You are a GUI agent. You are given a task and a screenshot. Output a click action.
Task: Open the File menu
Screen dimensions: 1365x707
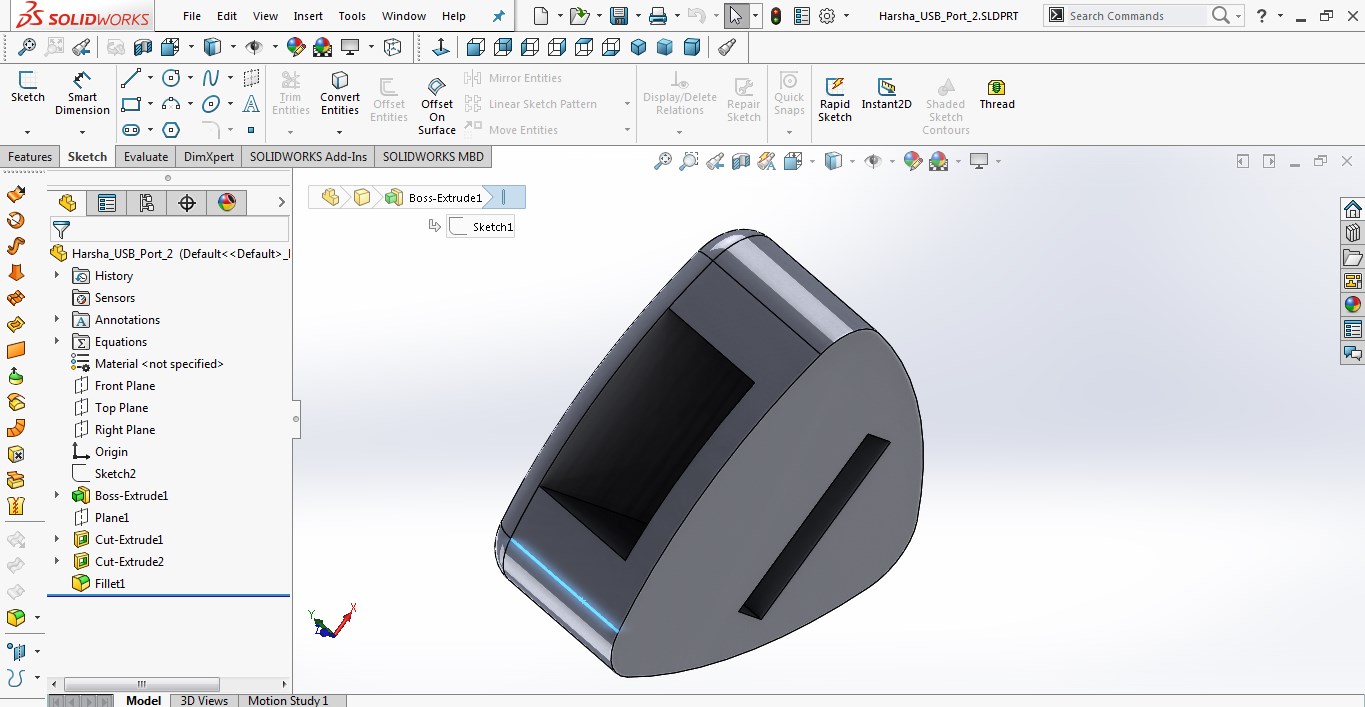click(x=192, y=16)
